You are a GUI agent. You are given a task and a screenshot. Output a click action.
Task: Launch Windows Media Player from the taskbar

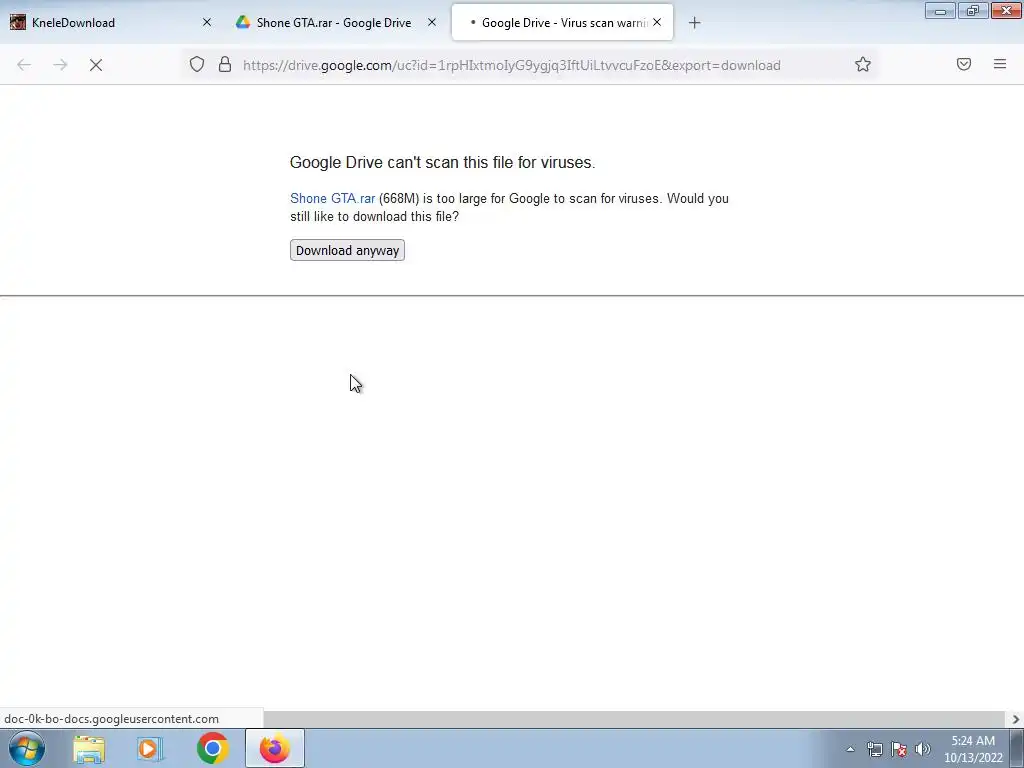coord(150,748)
